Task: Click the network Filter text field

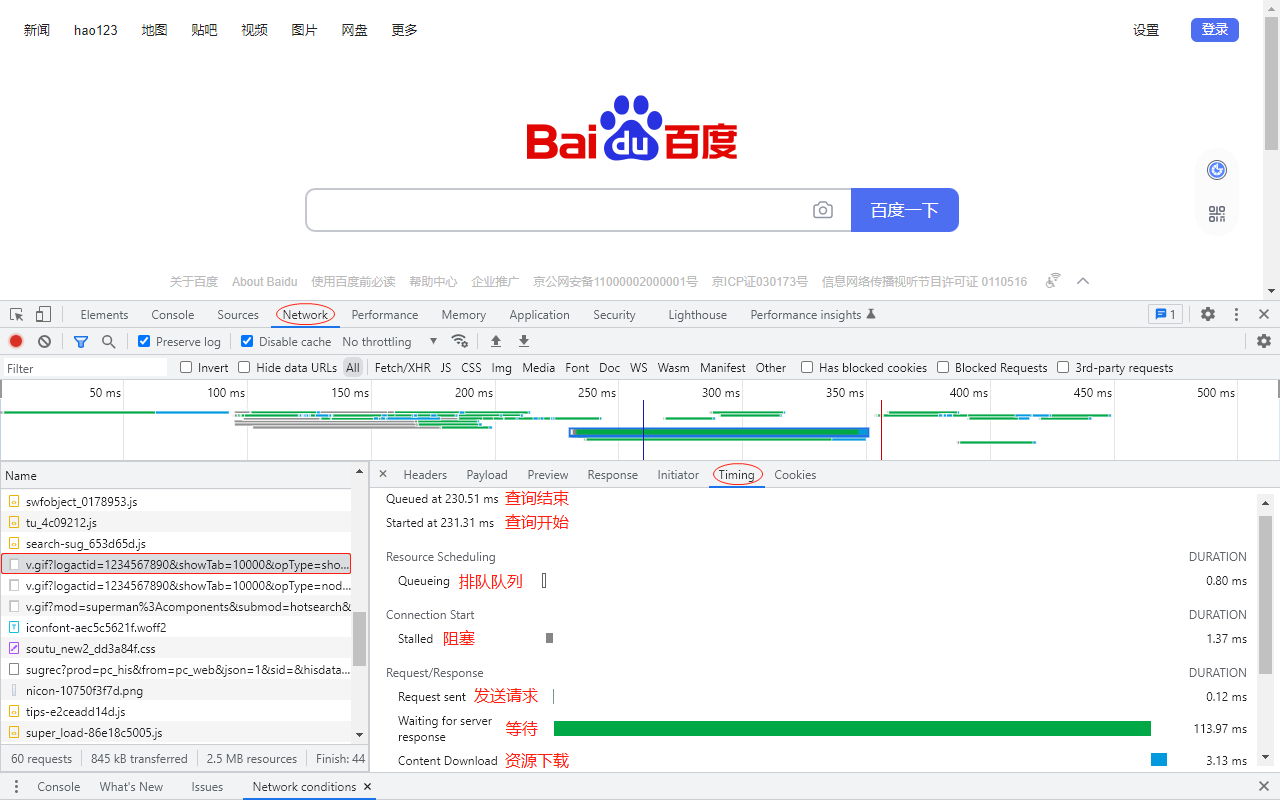Action: point(85,367)
